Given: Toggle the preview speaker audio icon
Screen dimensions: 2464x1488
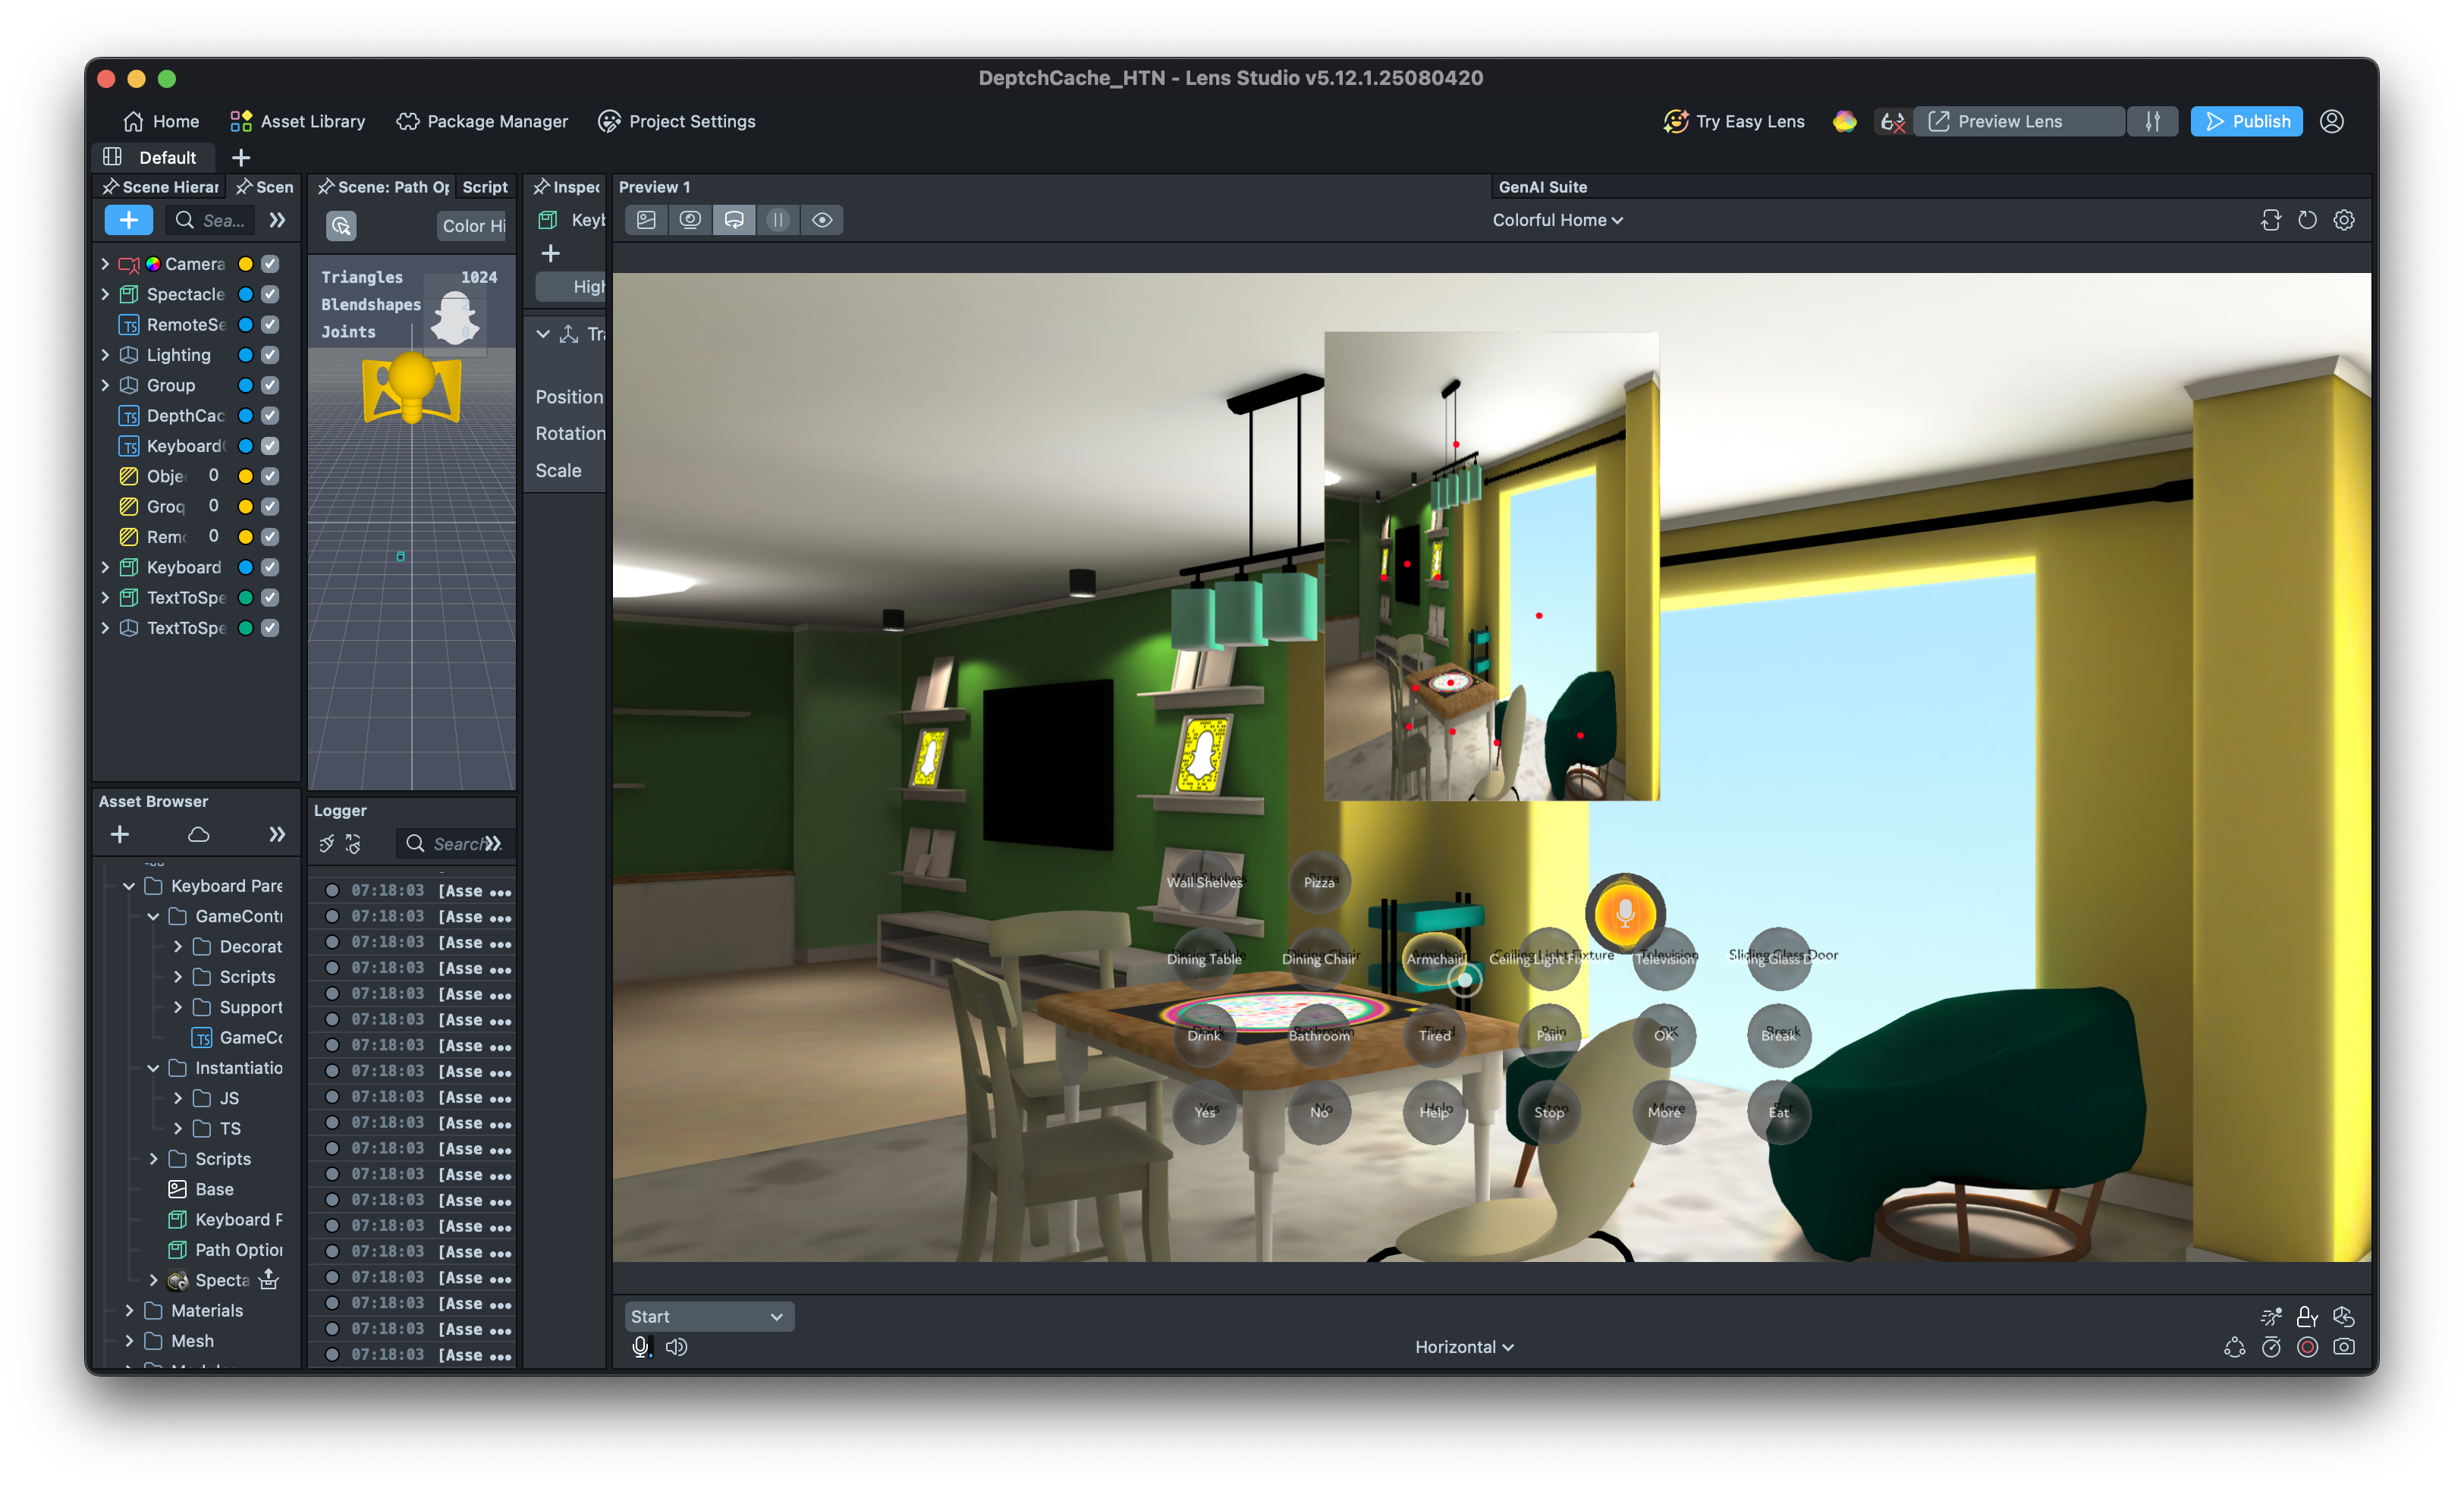Looking at the screenshot, I should (x=677, y=1347).
